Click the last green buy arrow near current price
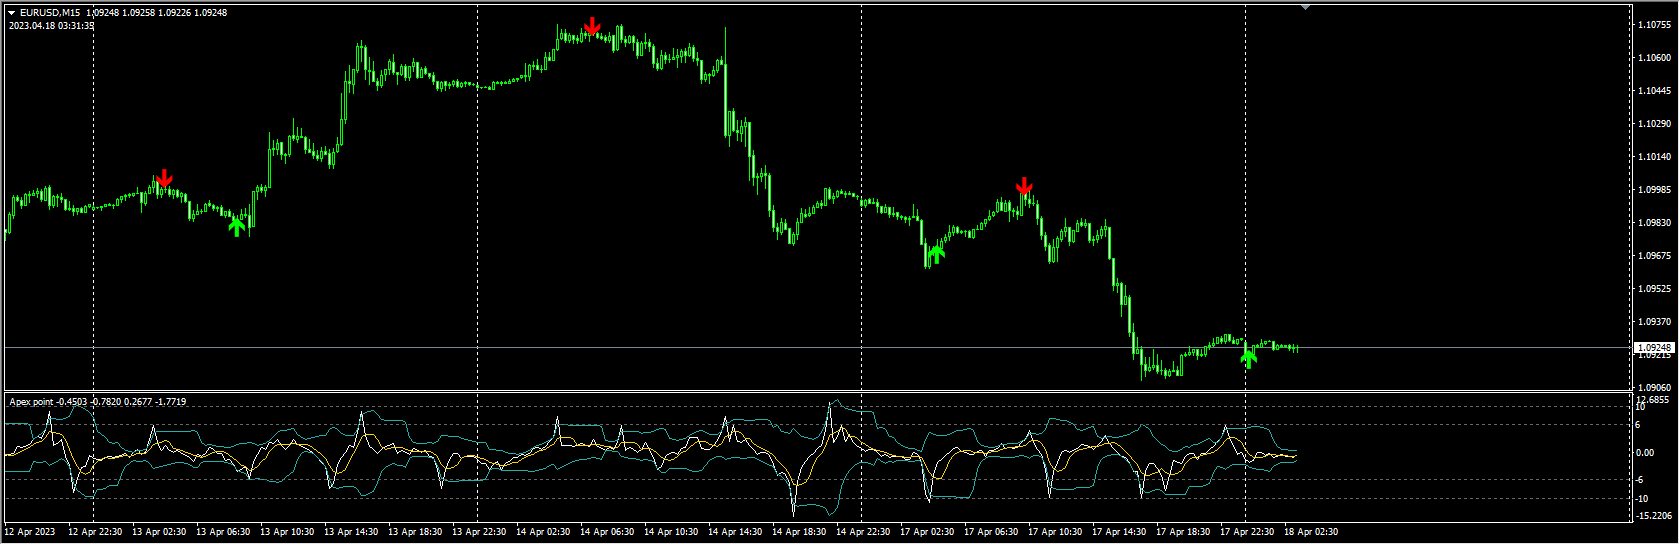This screenshot has height=545, width=1680. tap(1248, 355)
